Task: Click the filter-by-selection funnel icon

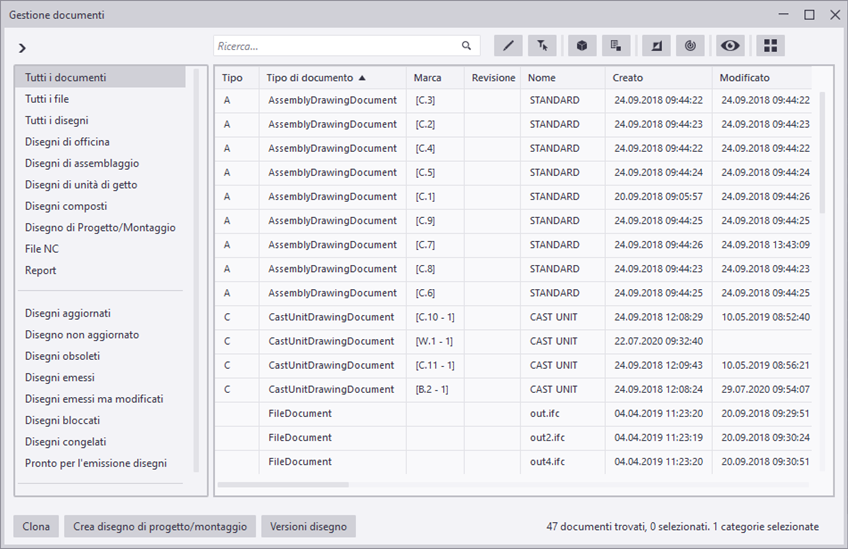Action: pos(542,46)
